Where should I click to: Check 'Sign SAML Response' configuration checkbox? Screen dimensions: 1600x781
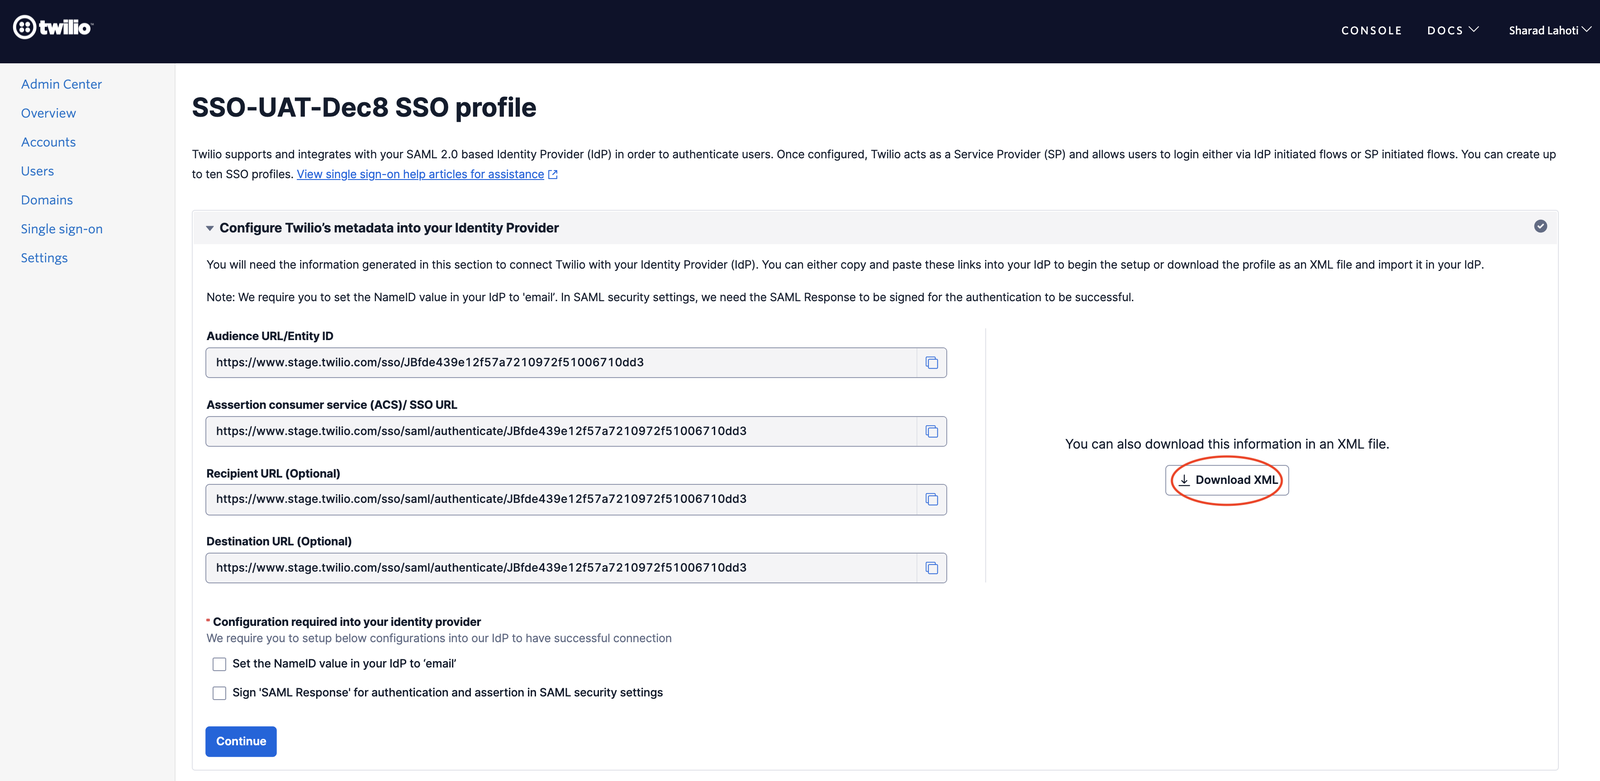click(x=219, y=692)
